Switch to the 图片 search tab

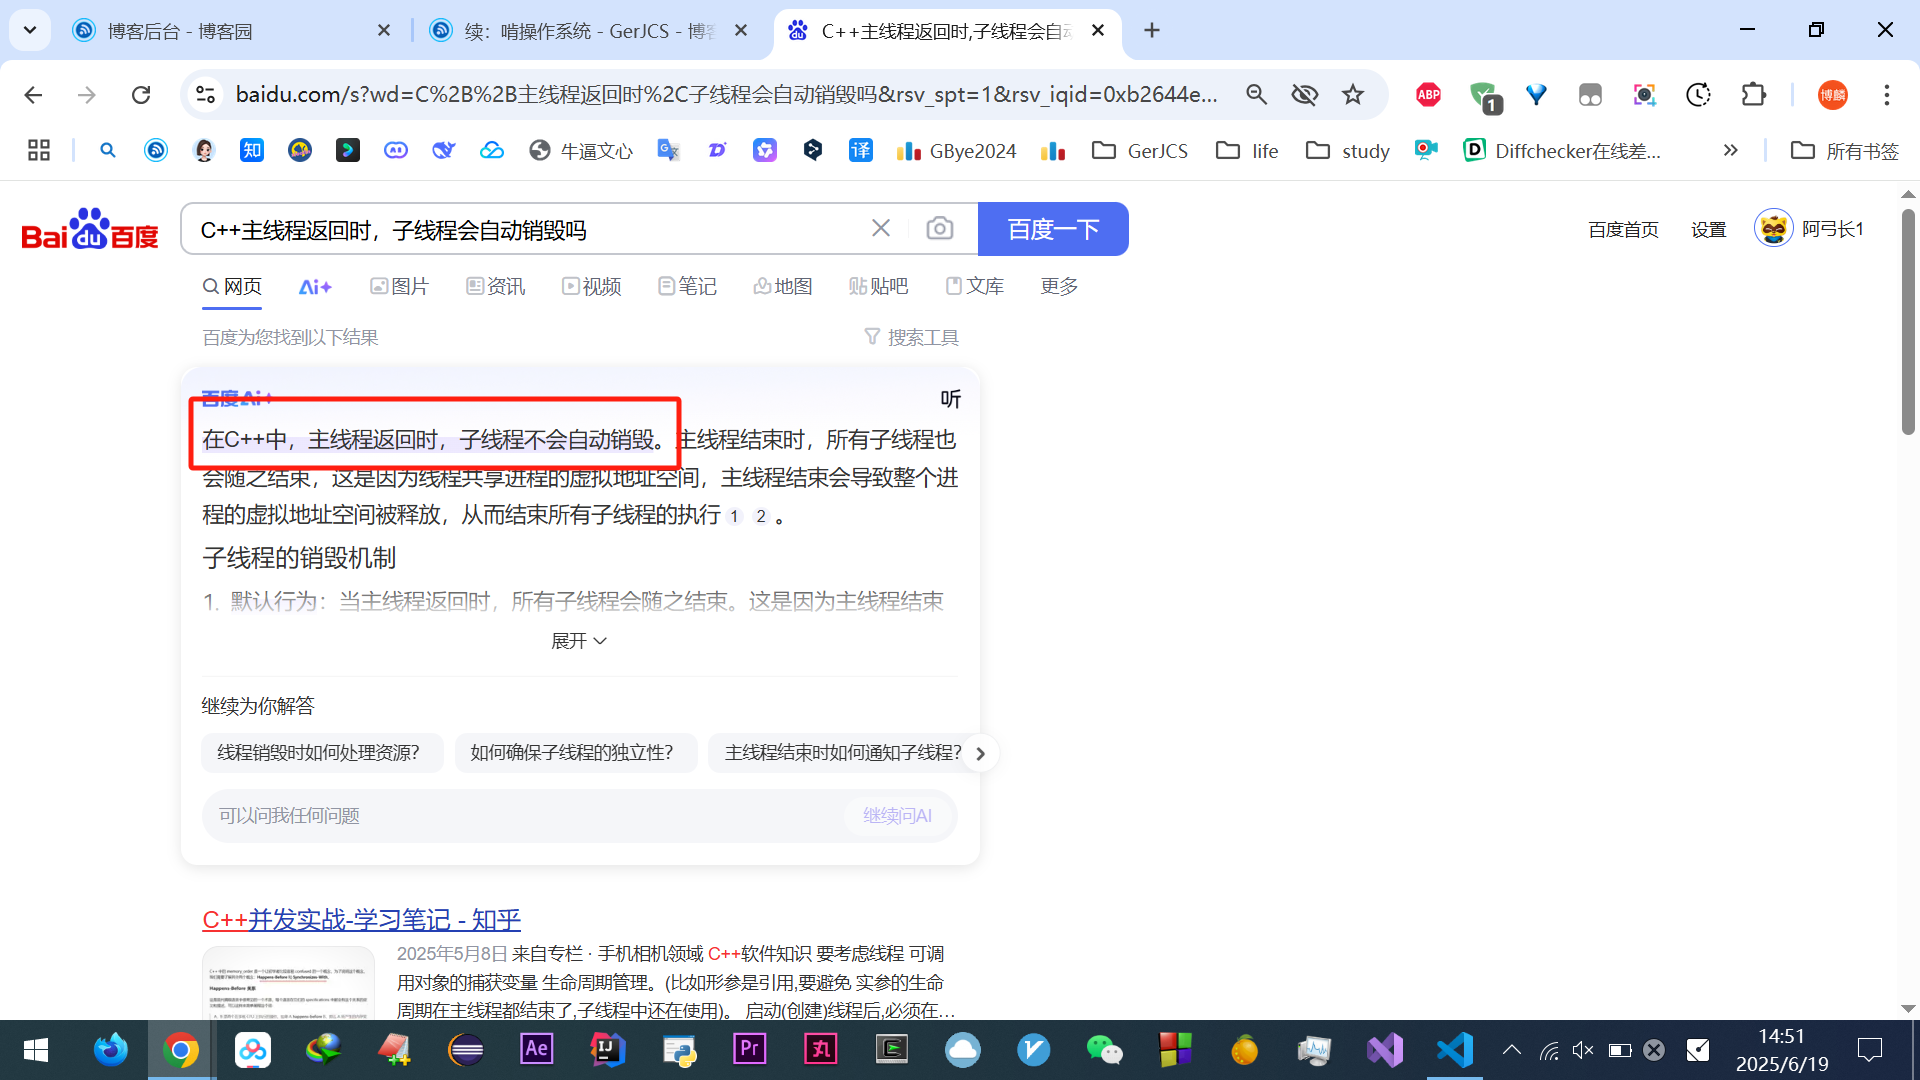[x=400, y=287]
